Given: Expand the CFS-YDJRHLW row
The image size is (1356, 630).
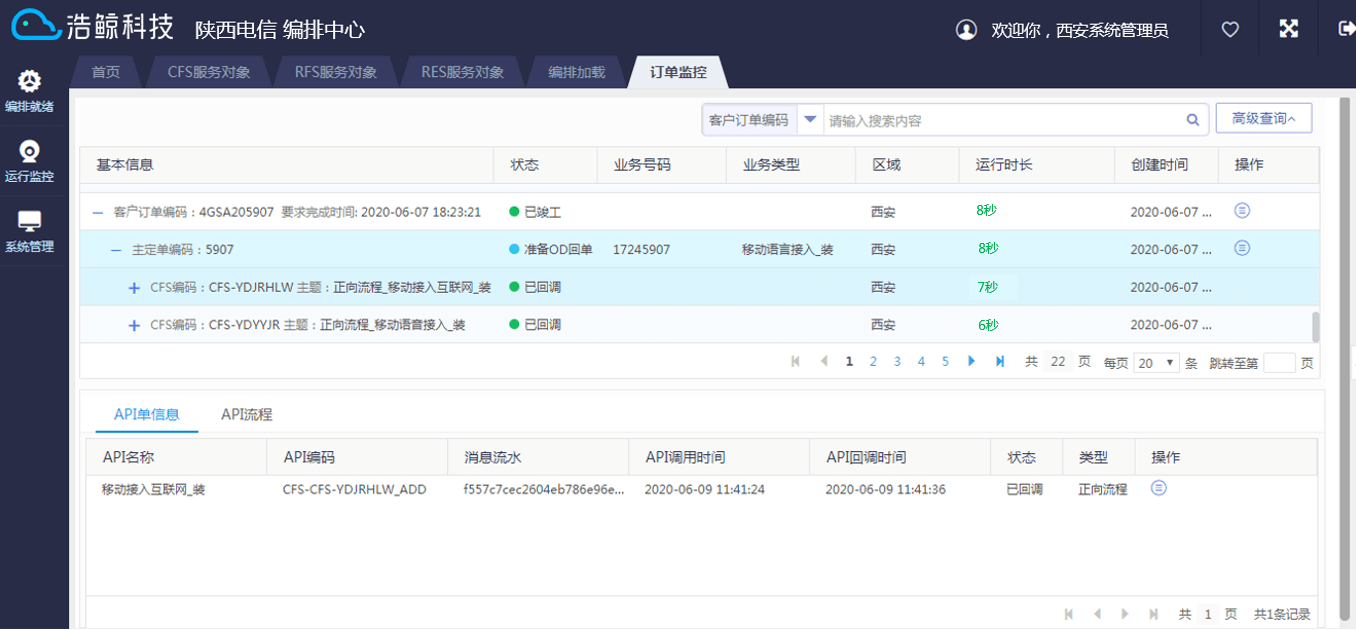Looking at the screenshot, I should tap(134, 288).
